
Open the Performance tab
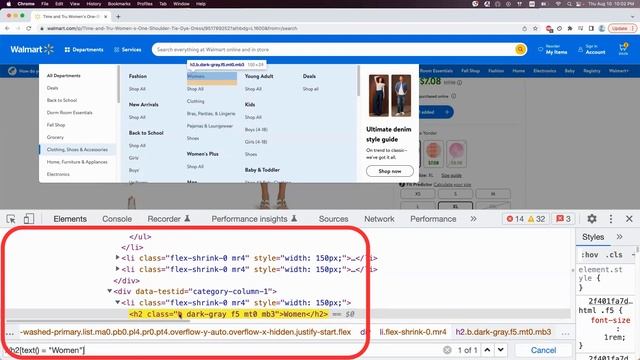pos(433,219)
